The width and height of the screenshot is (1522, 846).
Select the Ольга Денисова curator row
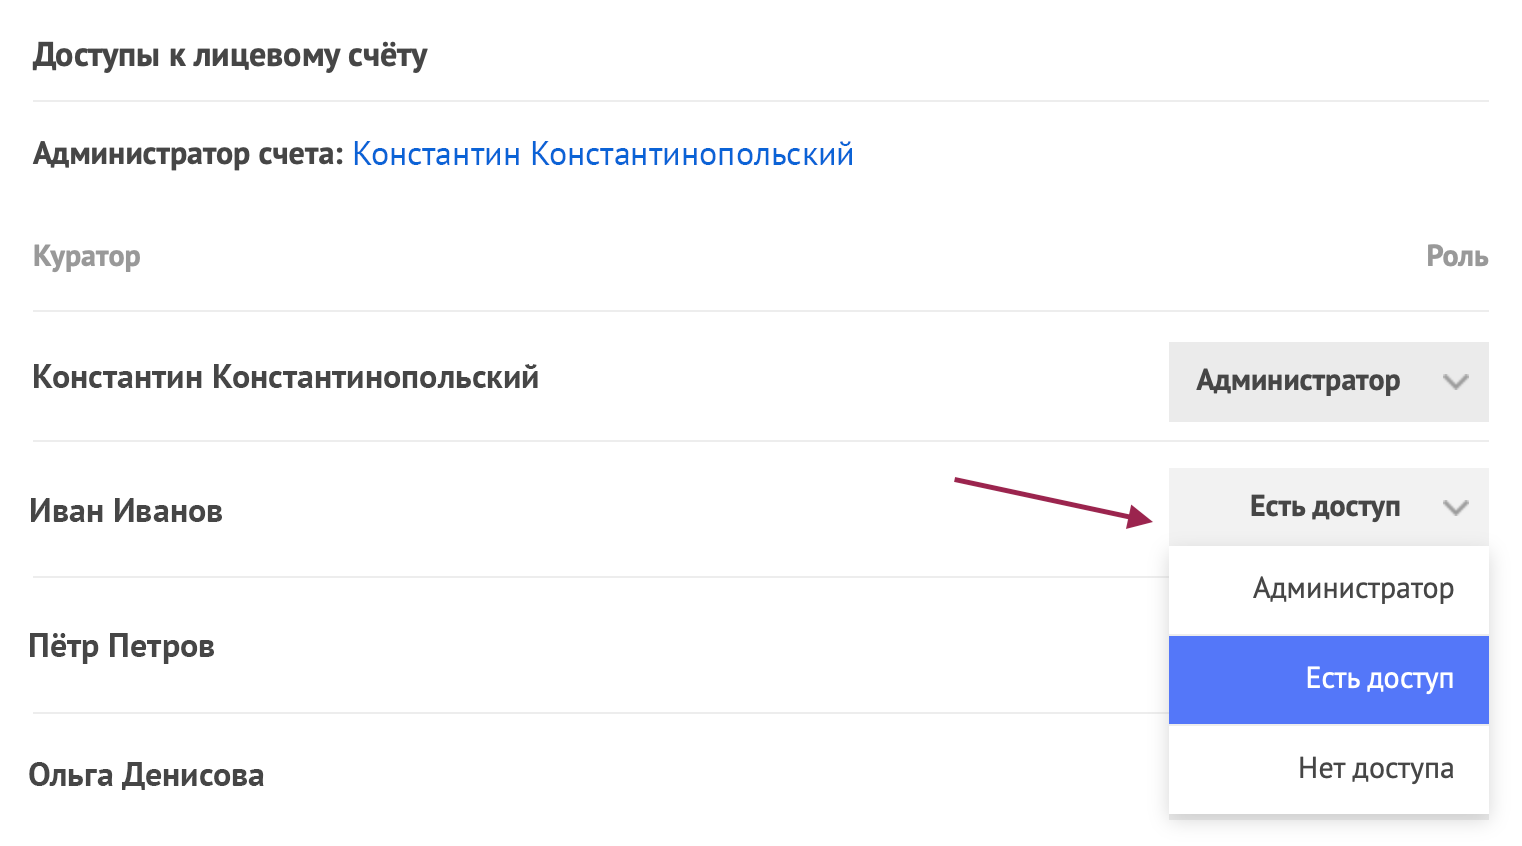pyautogui.click(x=146, y=775)
